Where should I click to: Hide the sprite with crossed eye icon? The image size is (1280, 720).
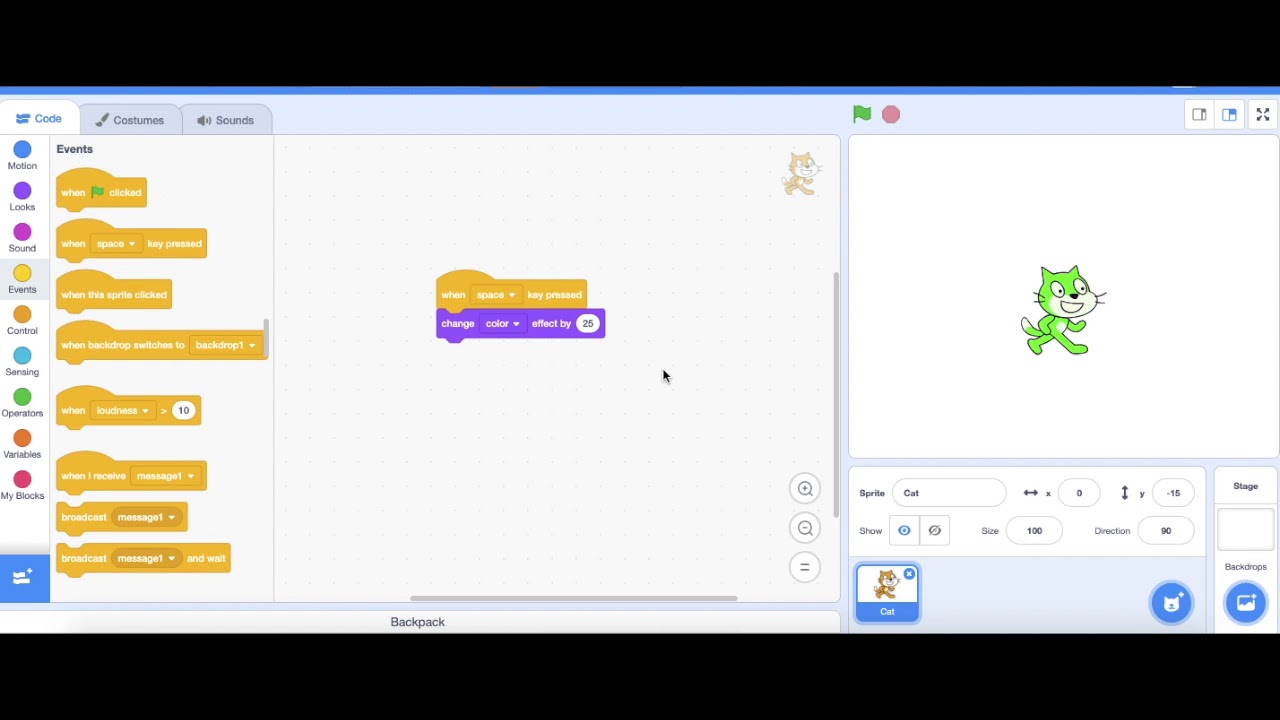(x=934, y=531)
